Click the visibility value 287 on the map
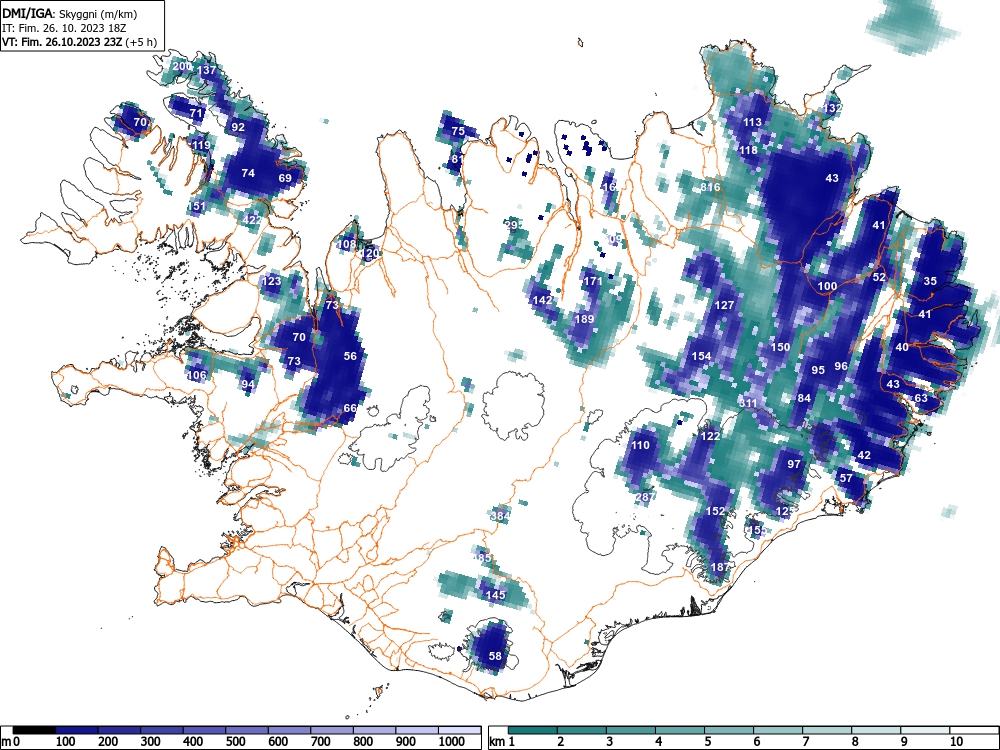The image size is (1000, 750). pos(645,497)
